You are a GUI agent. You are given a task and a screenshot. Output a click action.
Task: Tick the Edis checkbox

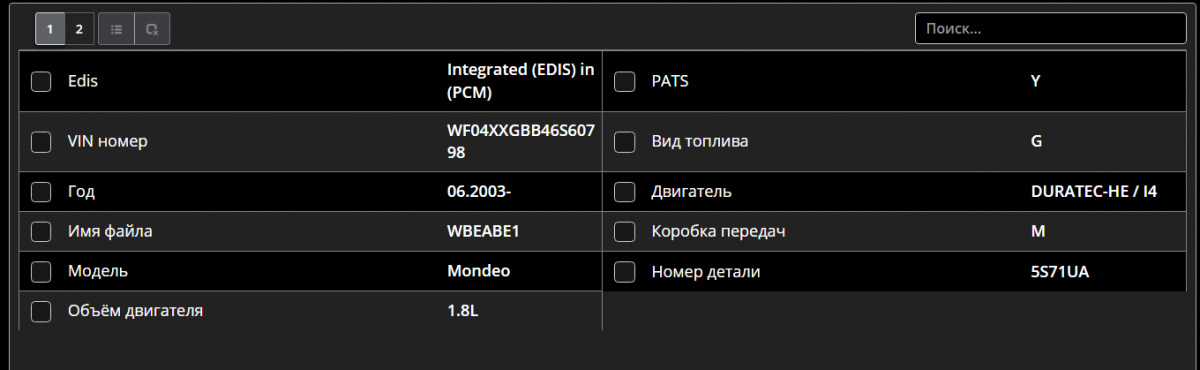click(x=41, y=81)
